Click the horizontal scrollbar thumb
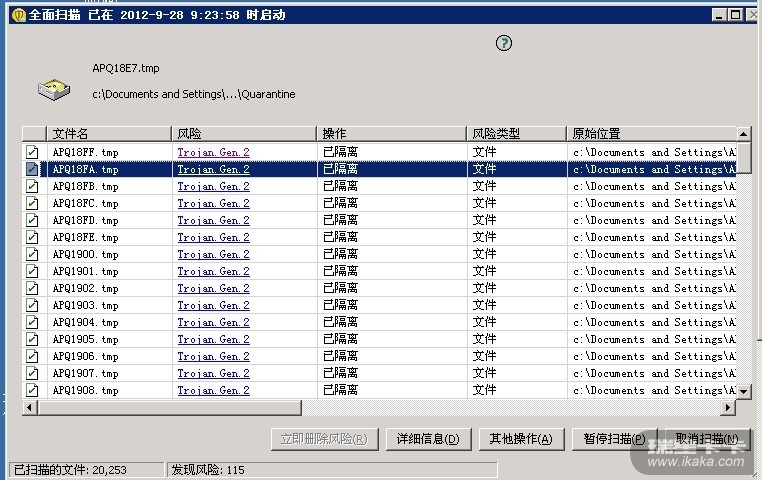 click(x=170, y=408)
